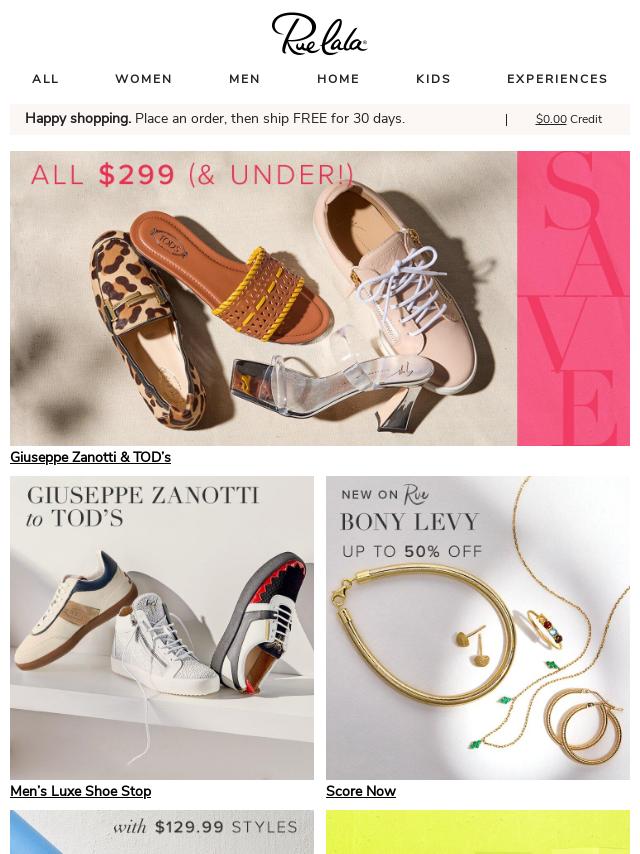Click the leopard print loafer

click(147, 330)
